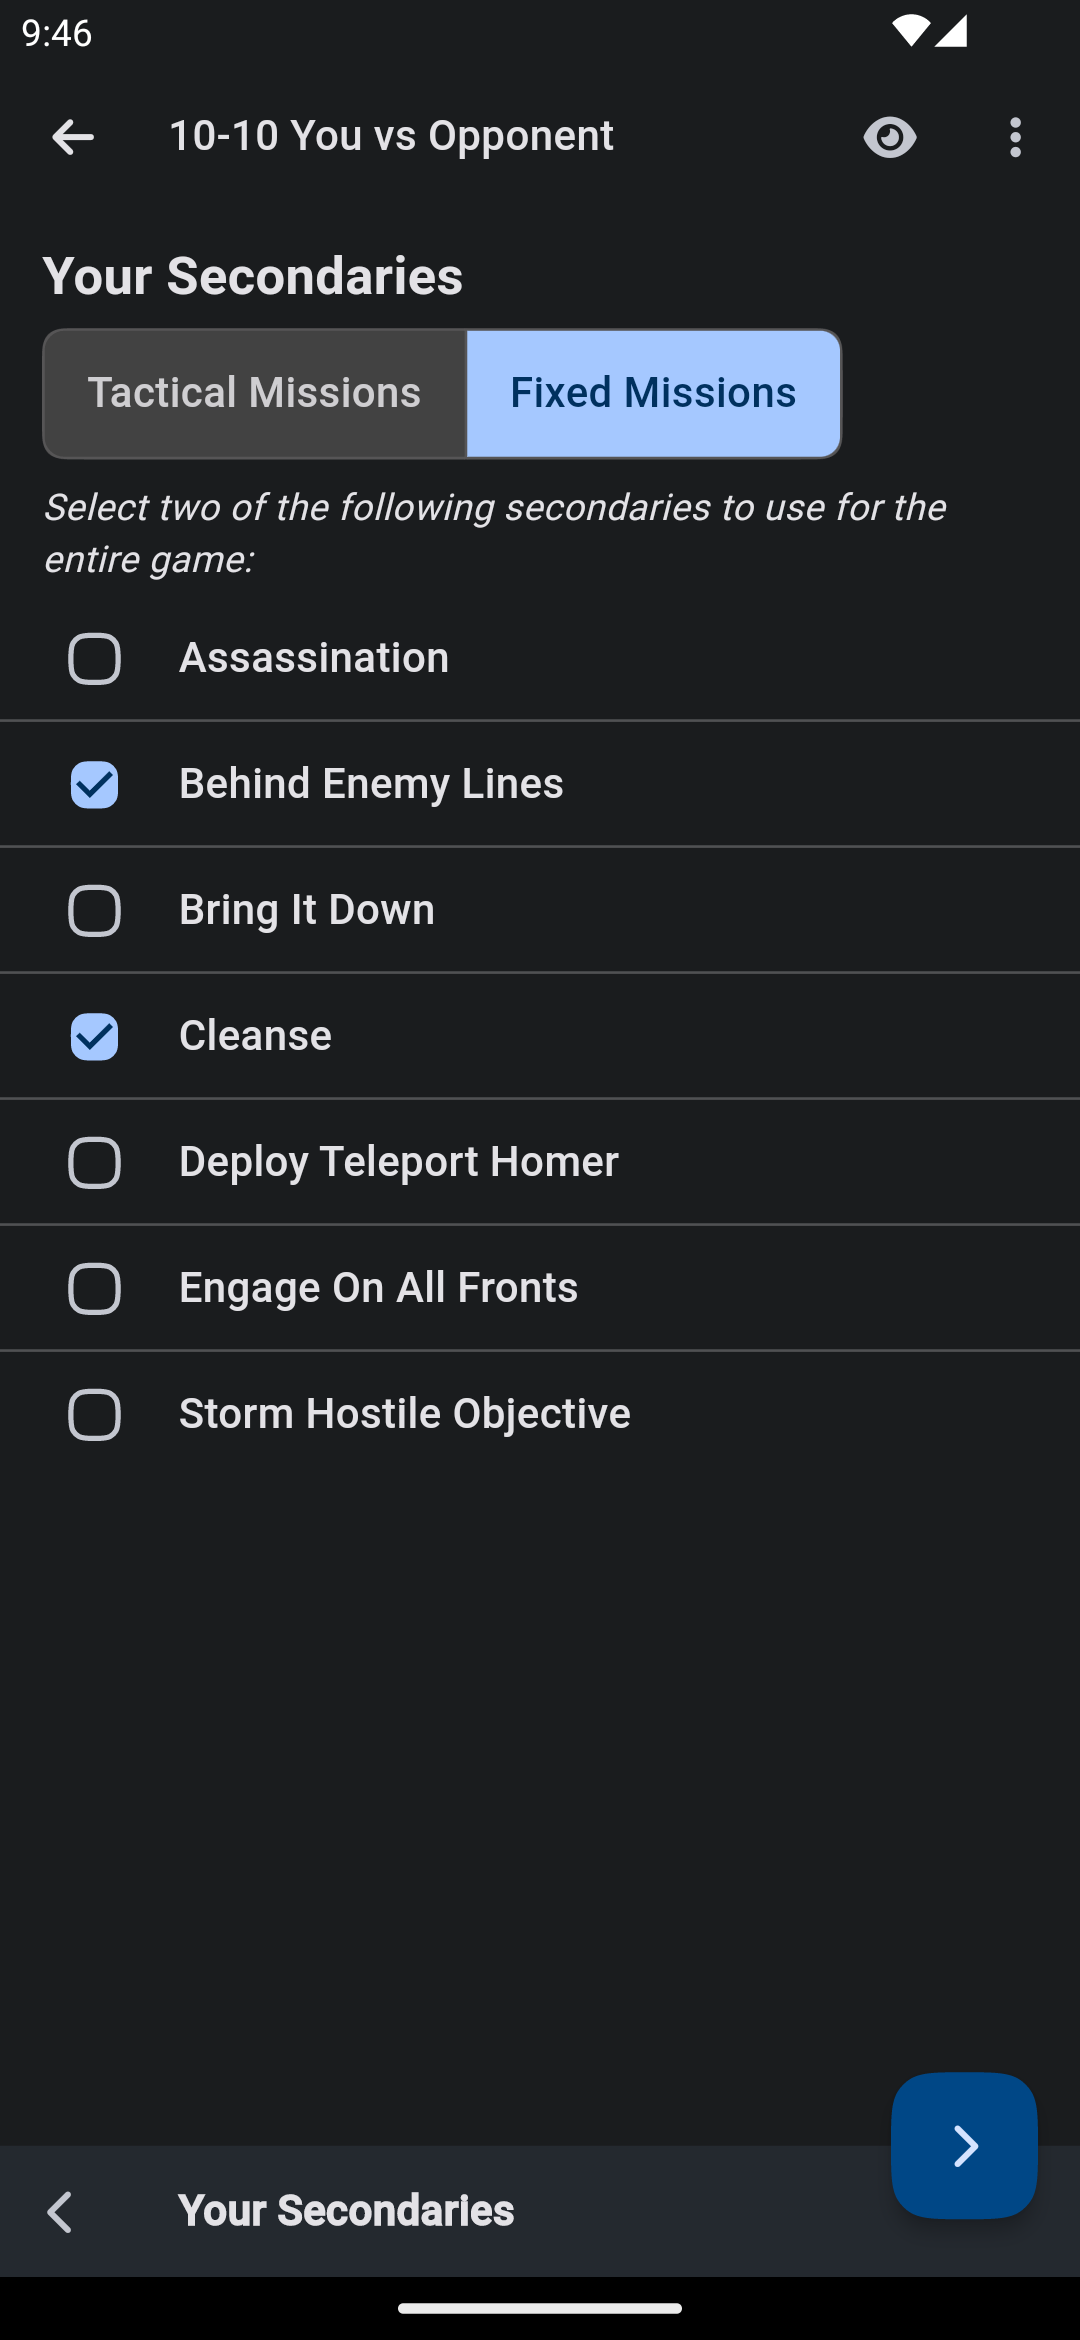The height and width of the screenshot is (2340, 1080).
Task: Tap the Wi-Fi status icon
Action: point(910,32)
